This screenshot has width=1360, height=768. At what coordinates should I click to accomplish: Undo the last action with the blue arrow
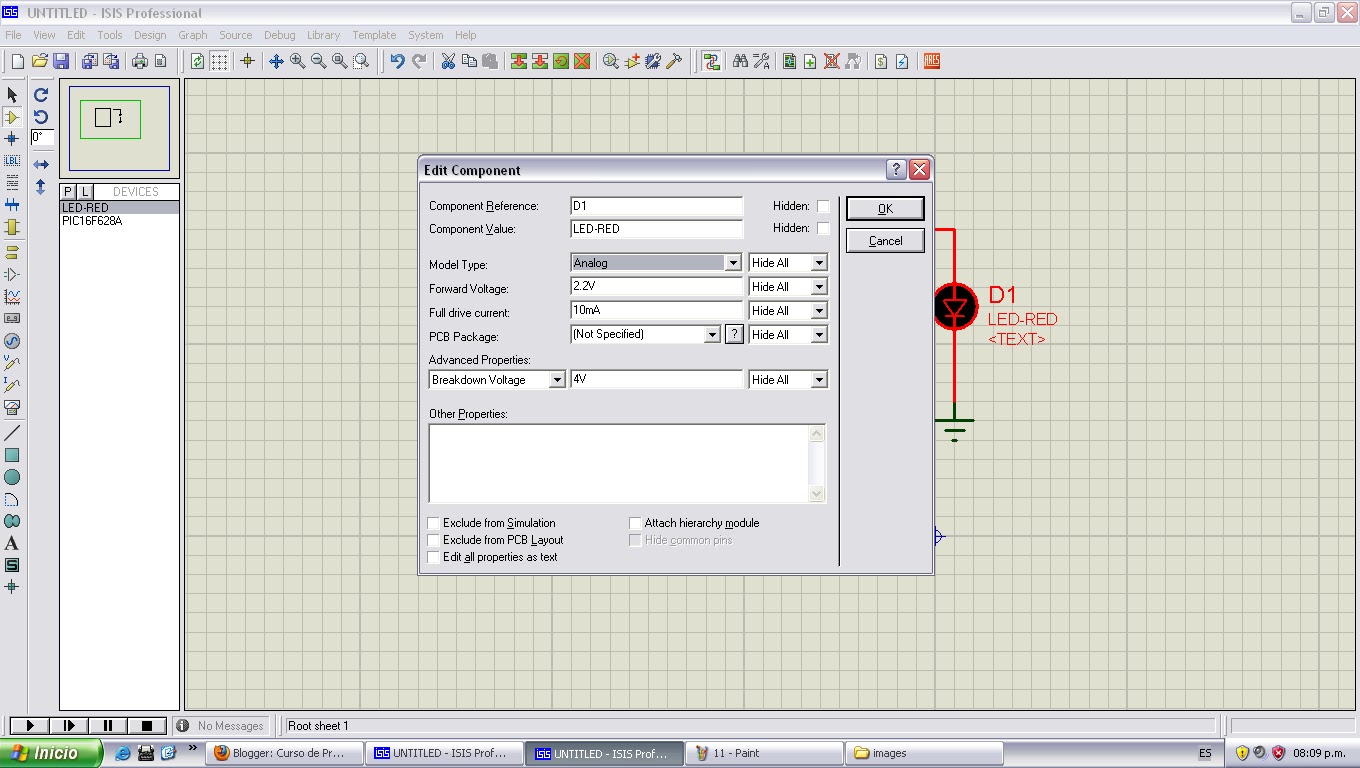click(x=397, y=61)
